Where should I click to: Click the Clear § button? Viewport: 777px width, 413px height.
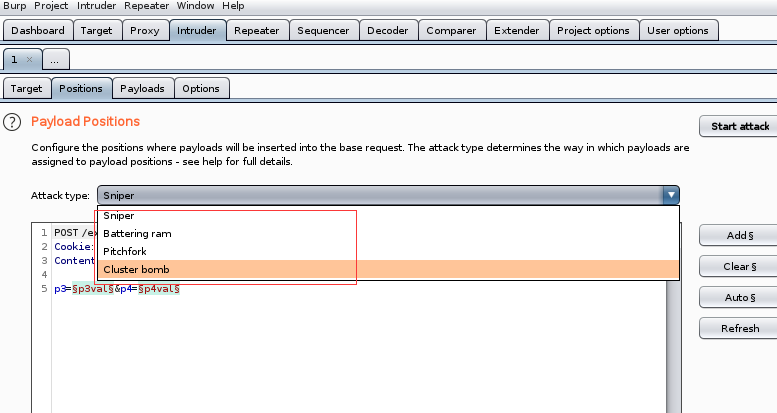738,267
